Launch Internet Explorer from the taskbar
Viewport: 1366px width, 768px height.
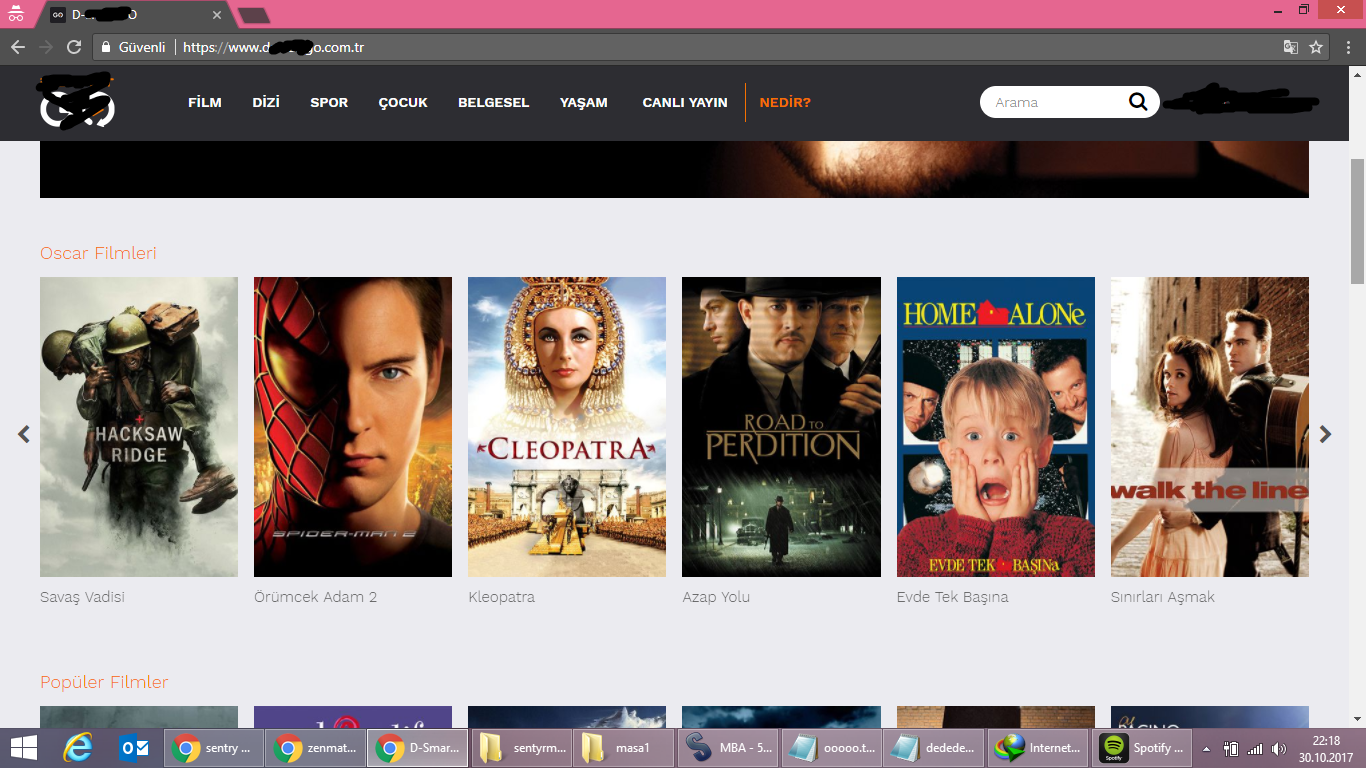pos(77,747)
